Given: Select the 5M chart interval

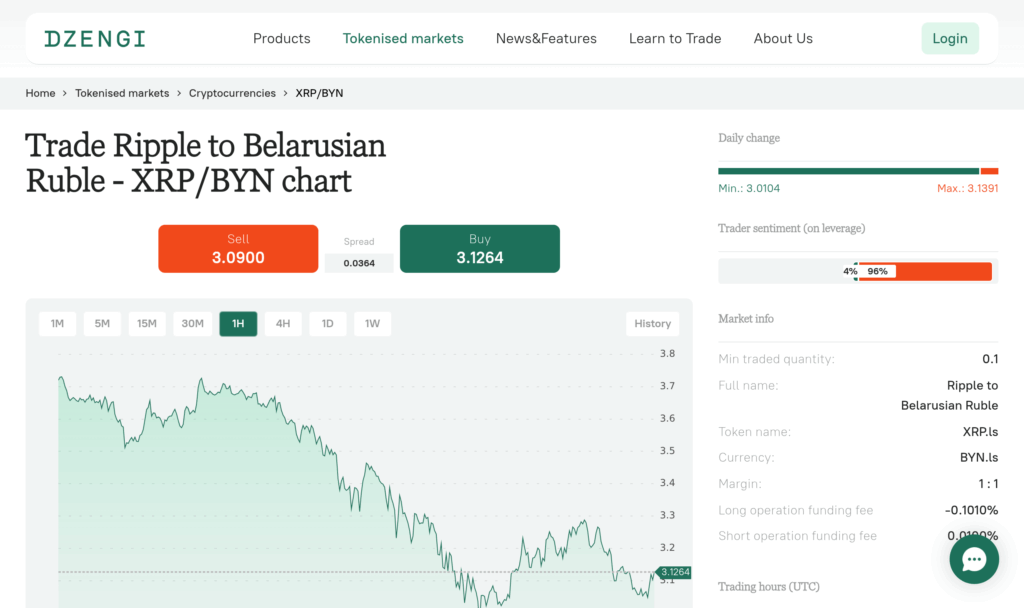Looking at the screenshot, I should tap(102, 324).
